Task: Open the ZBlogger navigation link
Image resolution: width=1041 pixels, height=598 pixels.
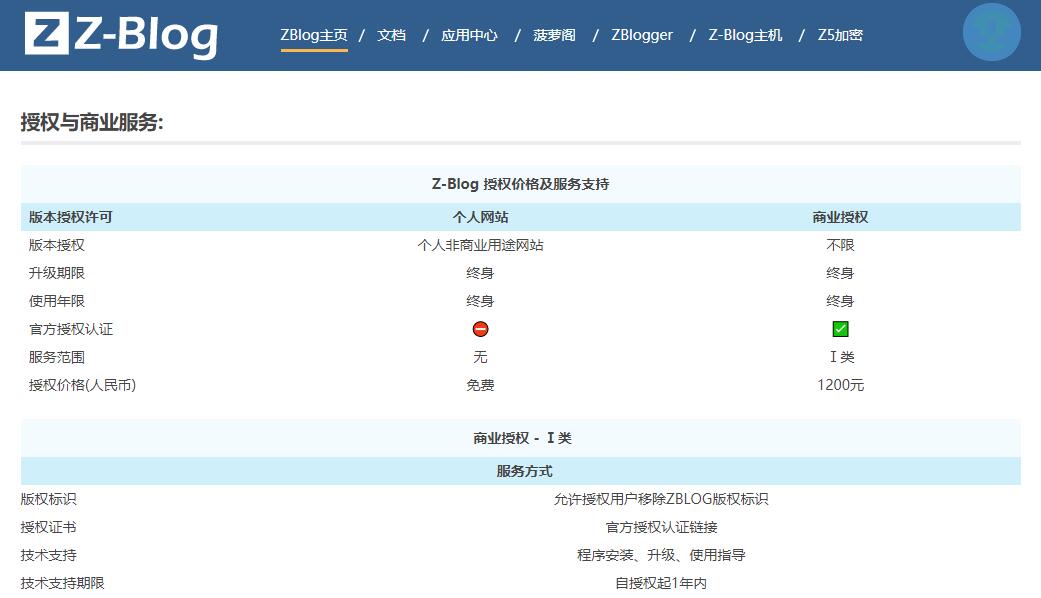Action: point(642,35)
